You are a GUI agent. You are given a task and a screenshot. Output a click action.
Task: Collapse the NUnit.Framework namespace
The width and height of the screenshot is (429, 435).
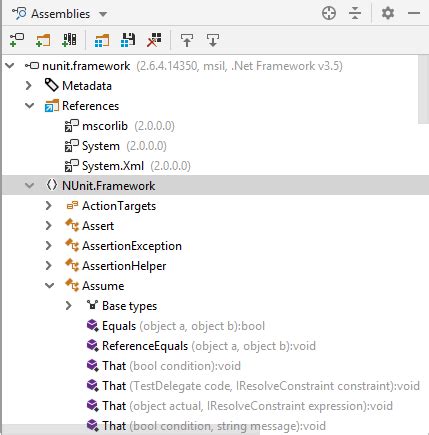click(30, 186)
